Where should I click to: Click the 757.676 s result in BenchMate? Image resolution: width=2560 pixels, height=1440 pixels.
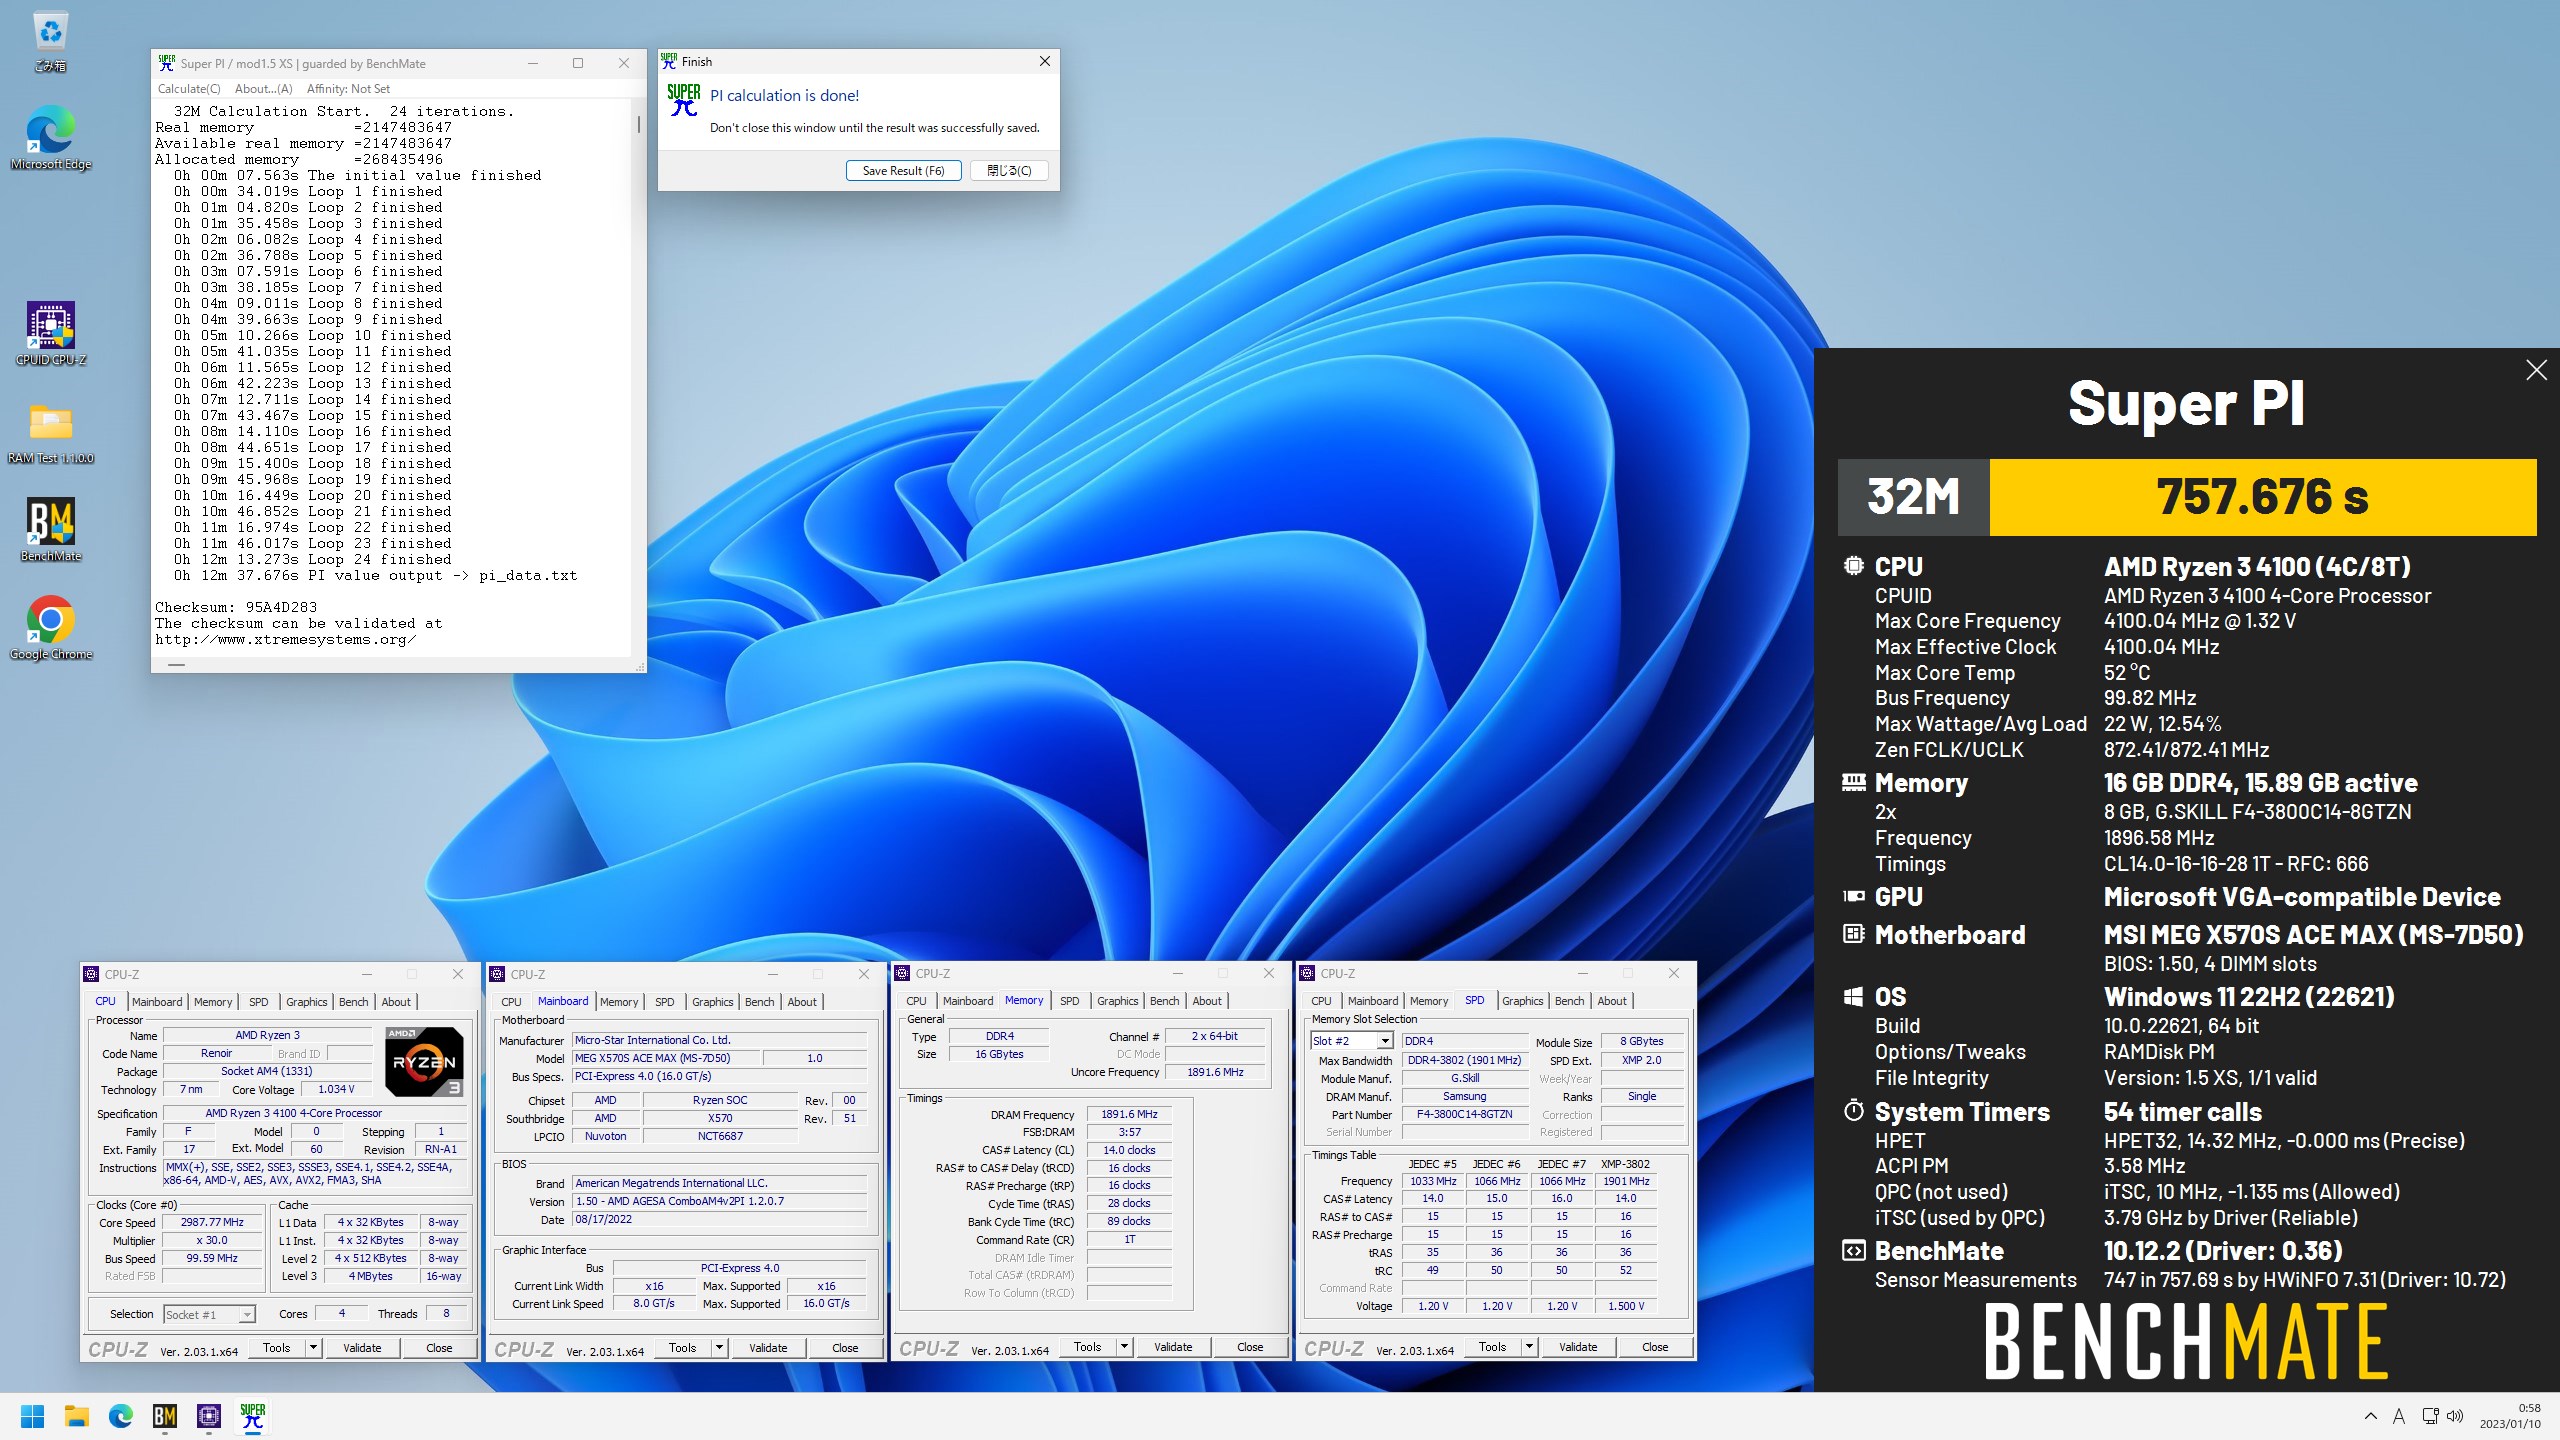click(x=2262, y=497)
